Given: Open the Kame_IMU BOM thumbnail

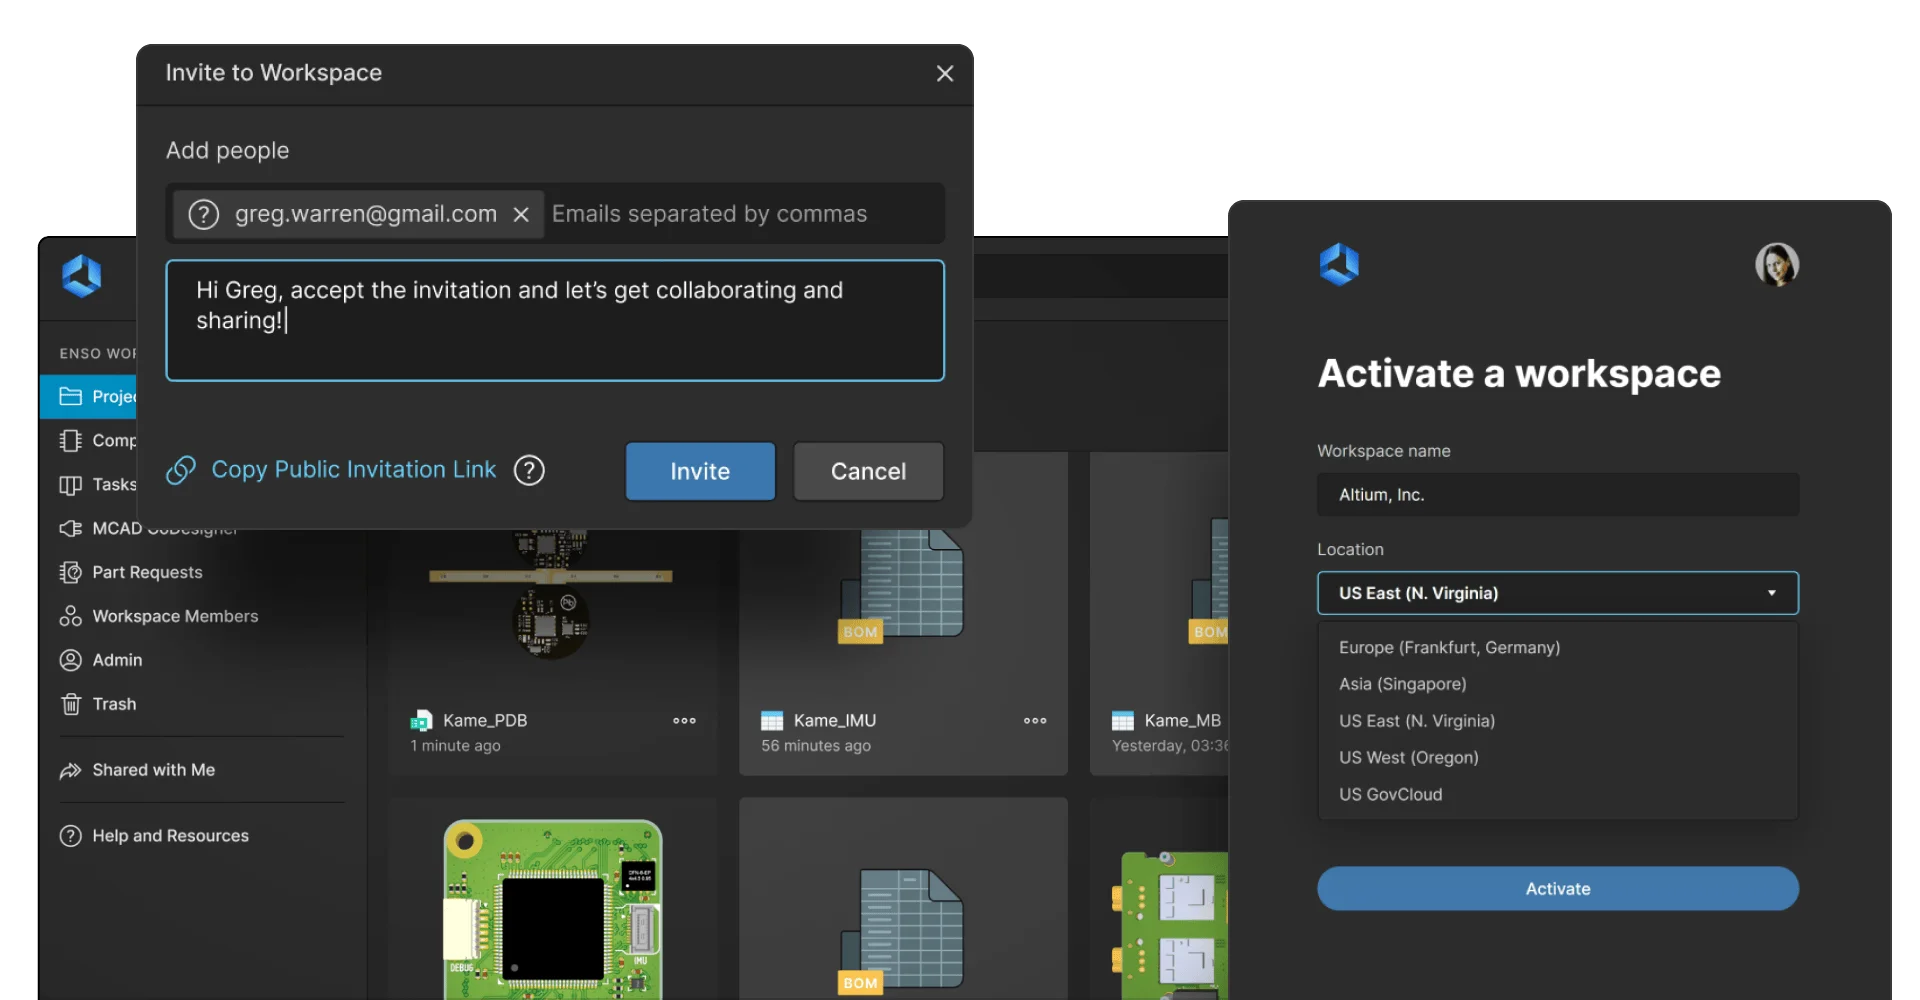Looking at the screenshot, I should [901, 587].
